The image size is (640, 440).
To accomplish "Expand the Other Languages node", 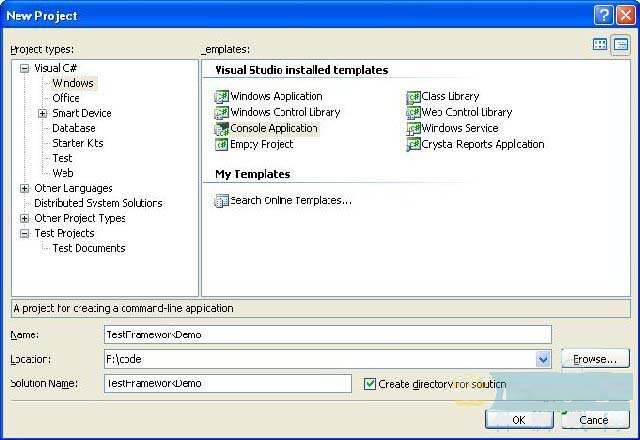I will (x=25, y=188).
